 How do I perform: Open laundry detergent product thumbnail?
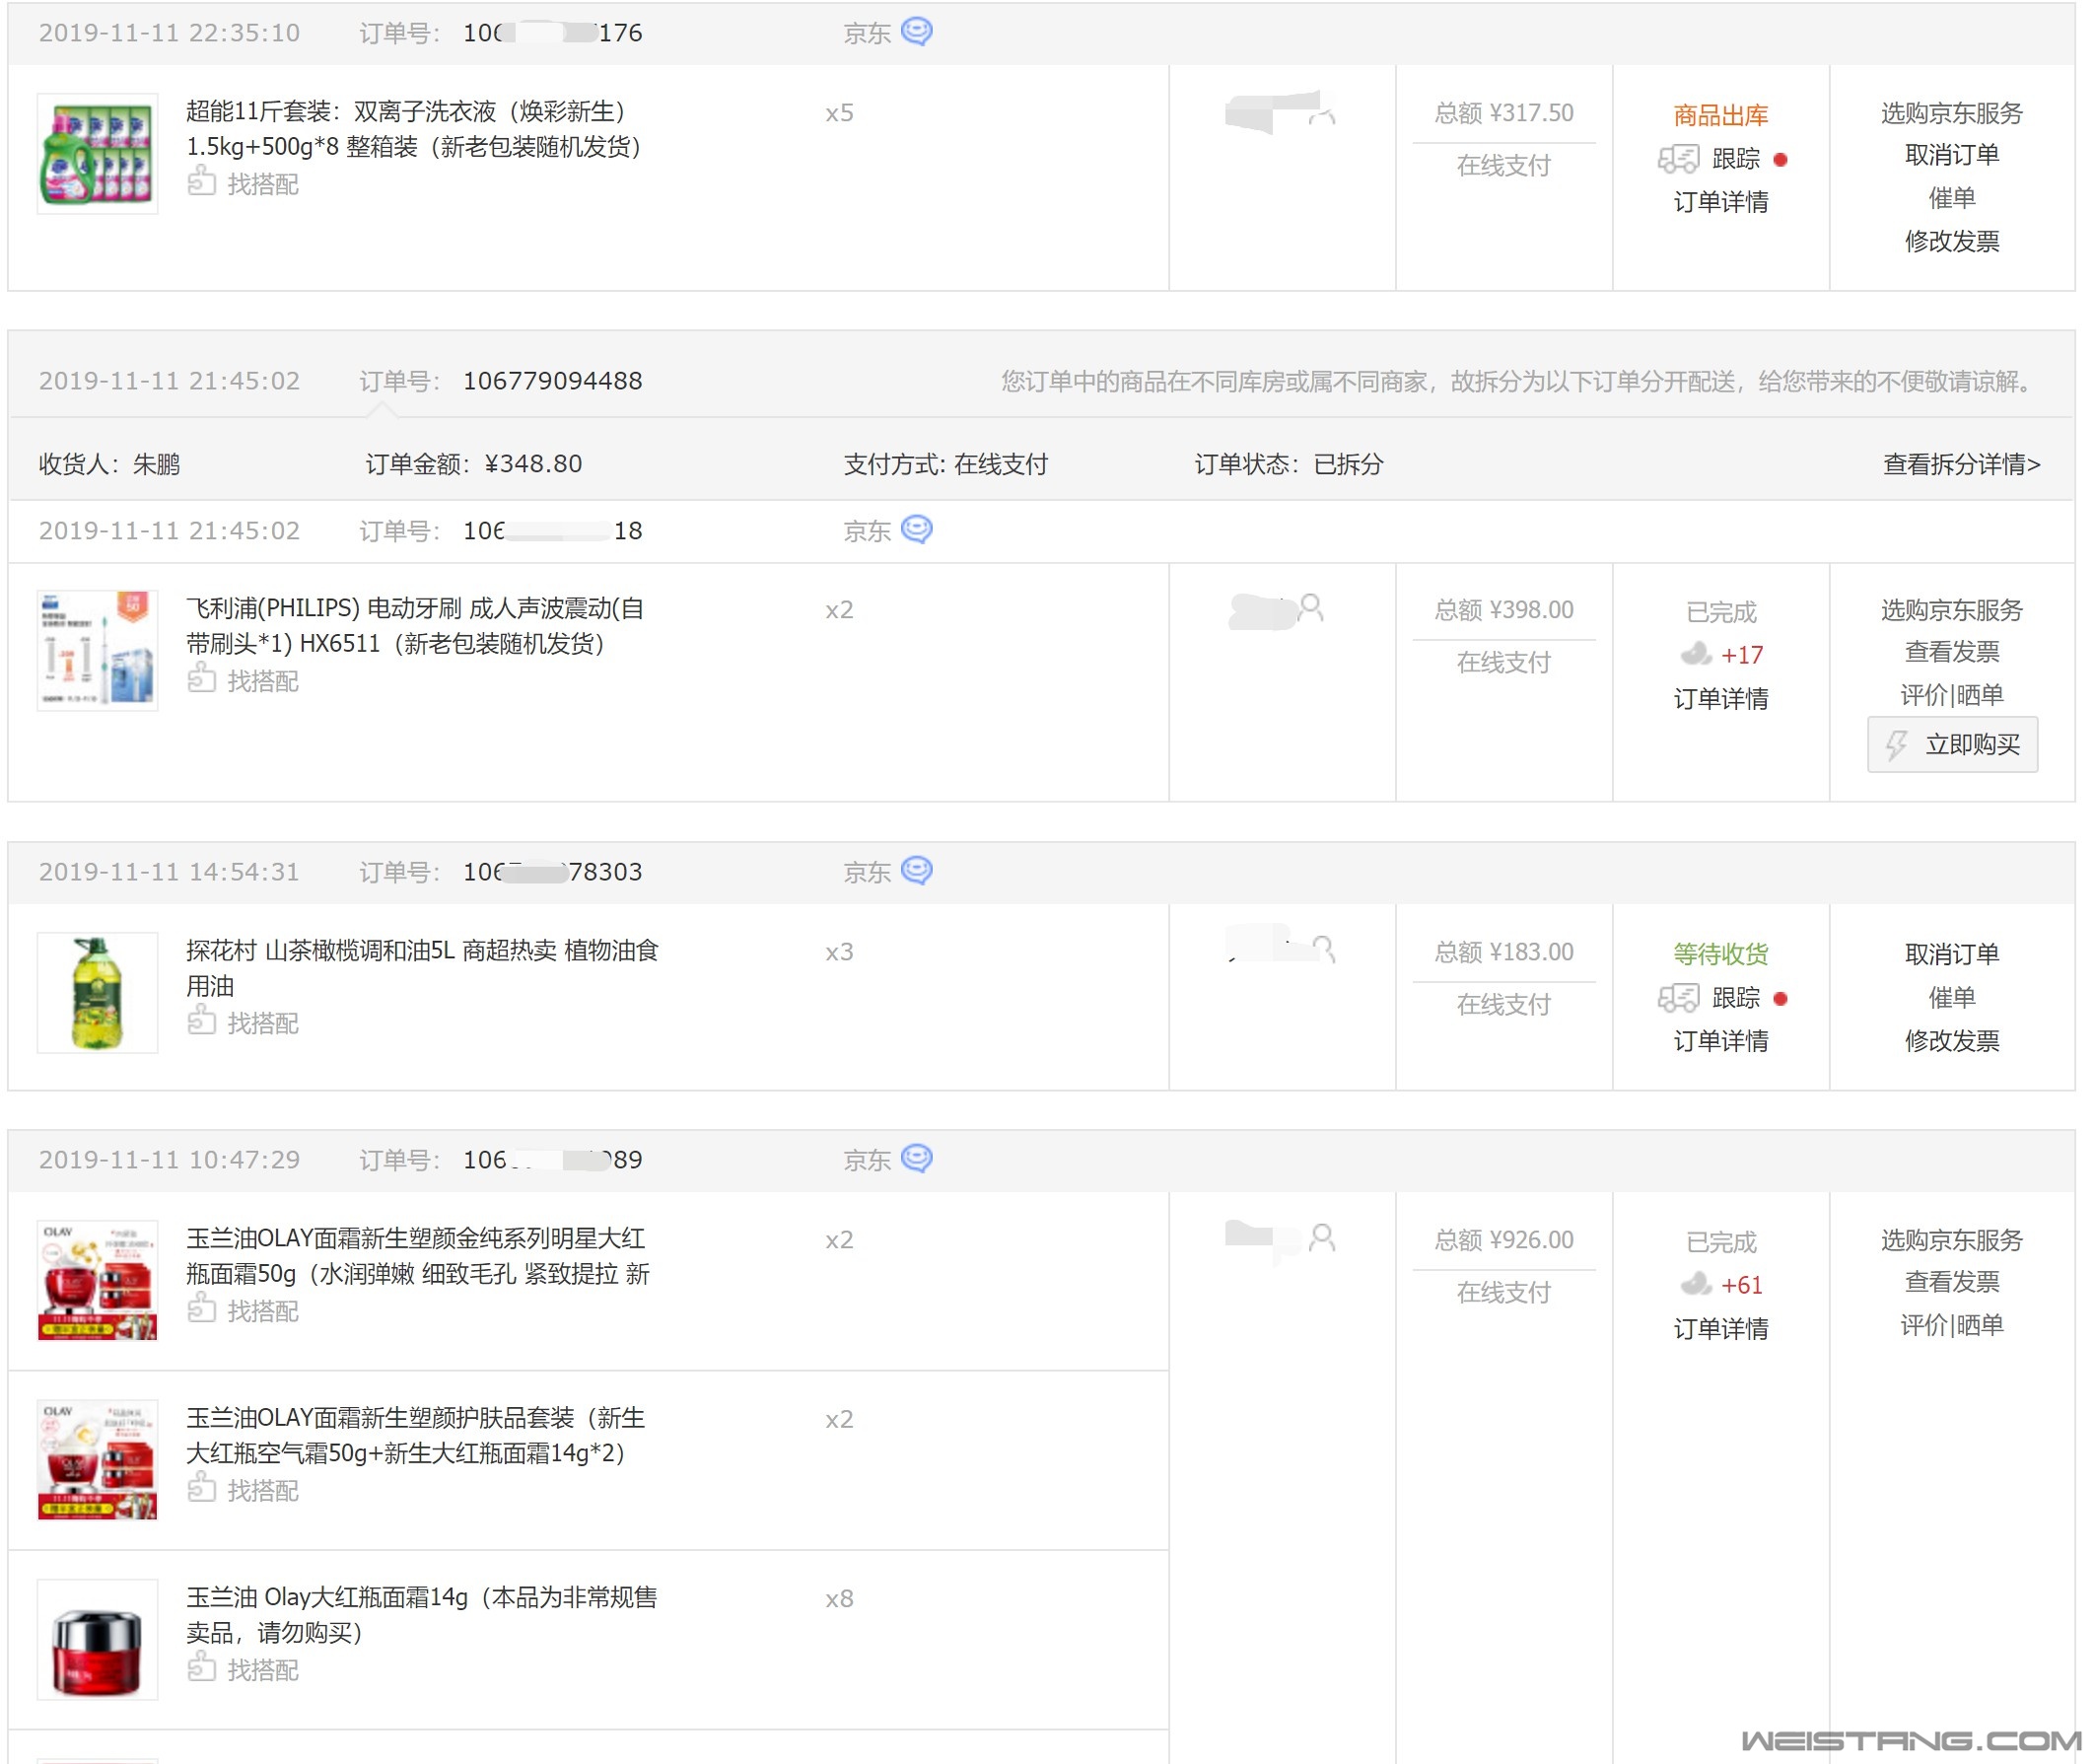tap(97, 153)
